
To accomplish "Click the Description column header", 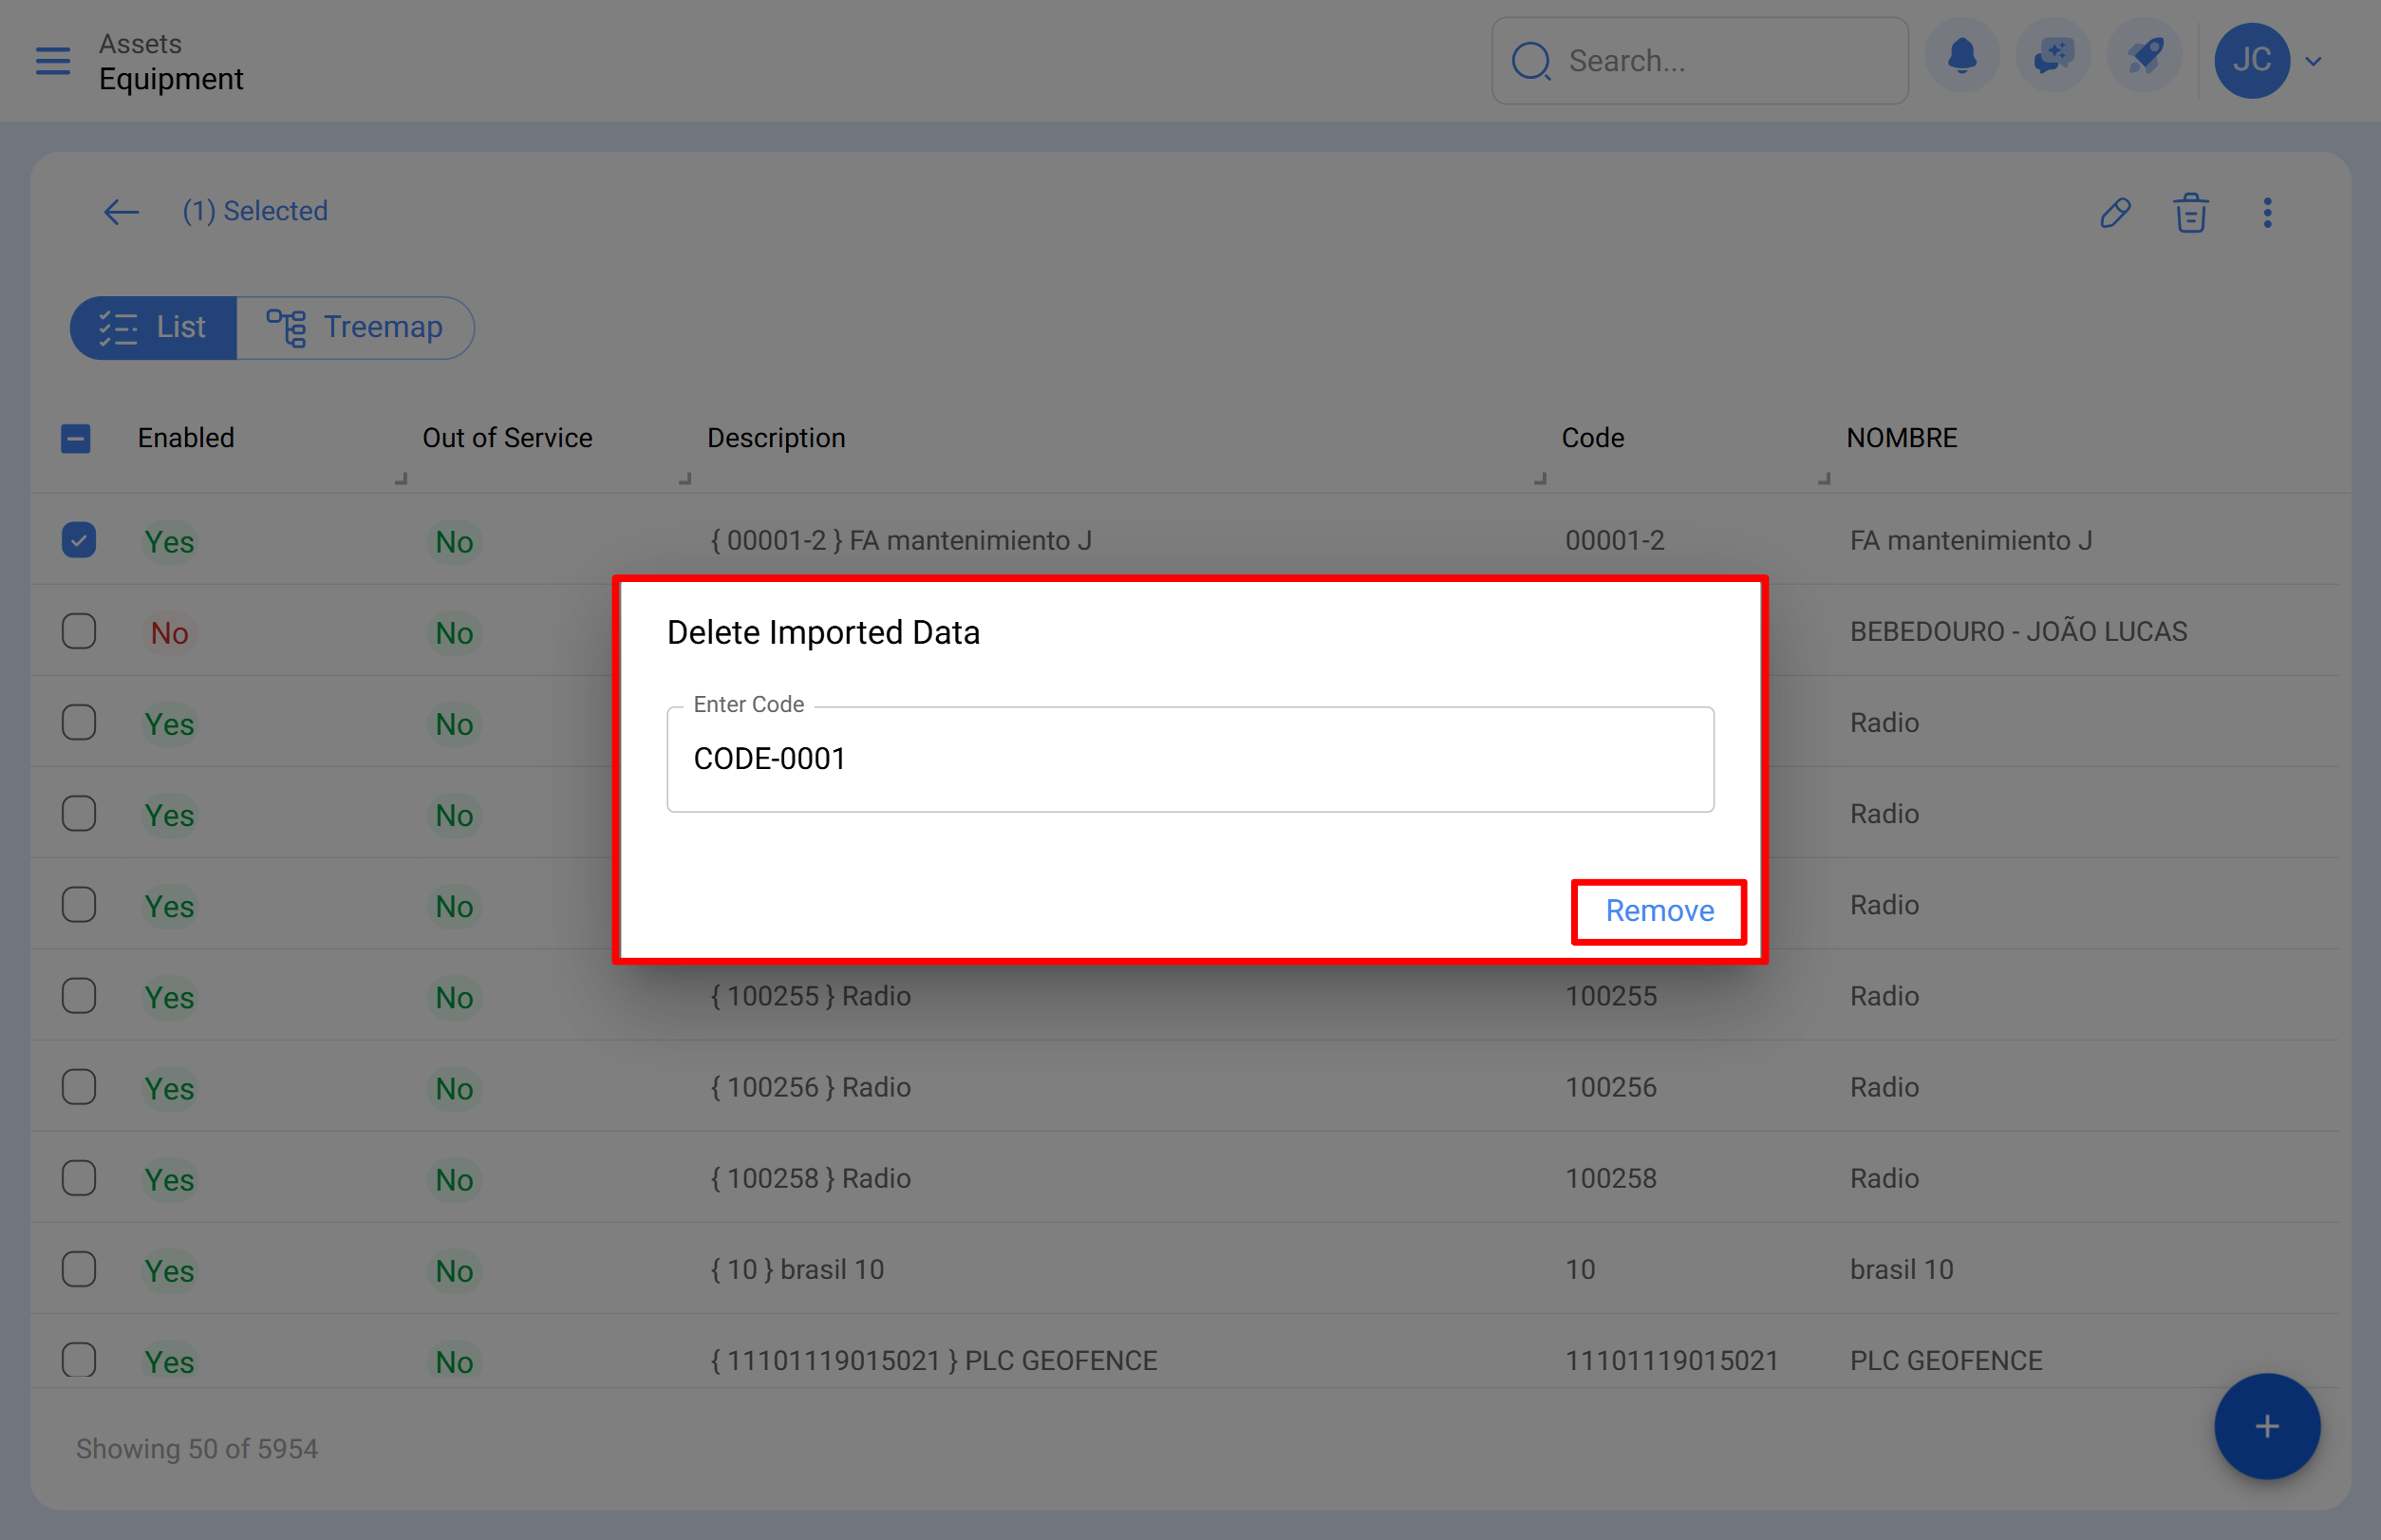I will click(776, 438).
